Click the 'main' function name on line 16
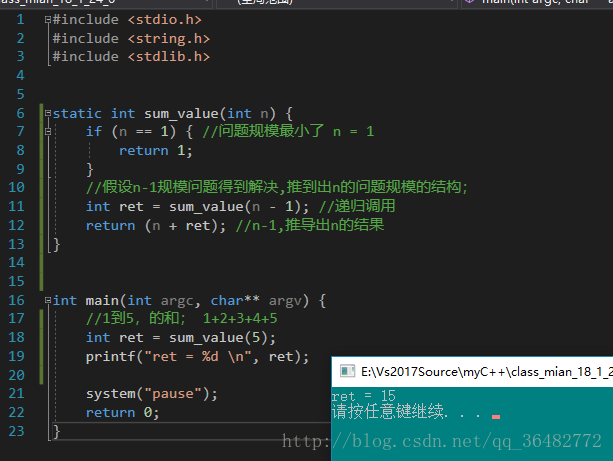The height and width of the screenshot is (461, 613). coord(102,300)
